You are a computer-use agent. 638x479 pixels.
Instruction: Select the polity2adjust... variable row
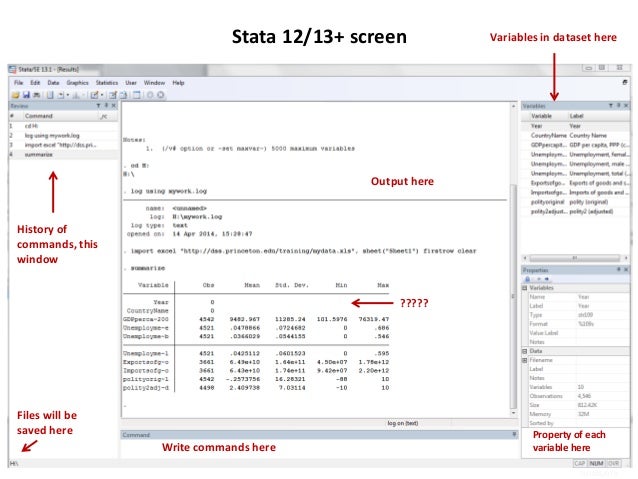click(575, 212)
